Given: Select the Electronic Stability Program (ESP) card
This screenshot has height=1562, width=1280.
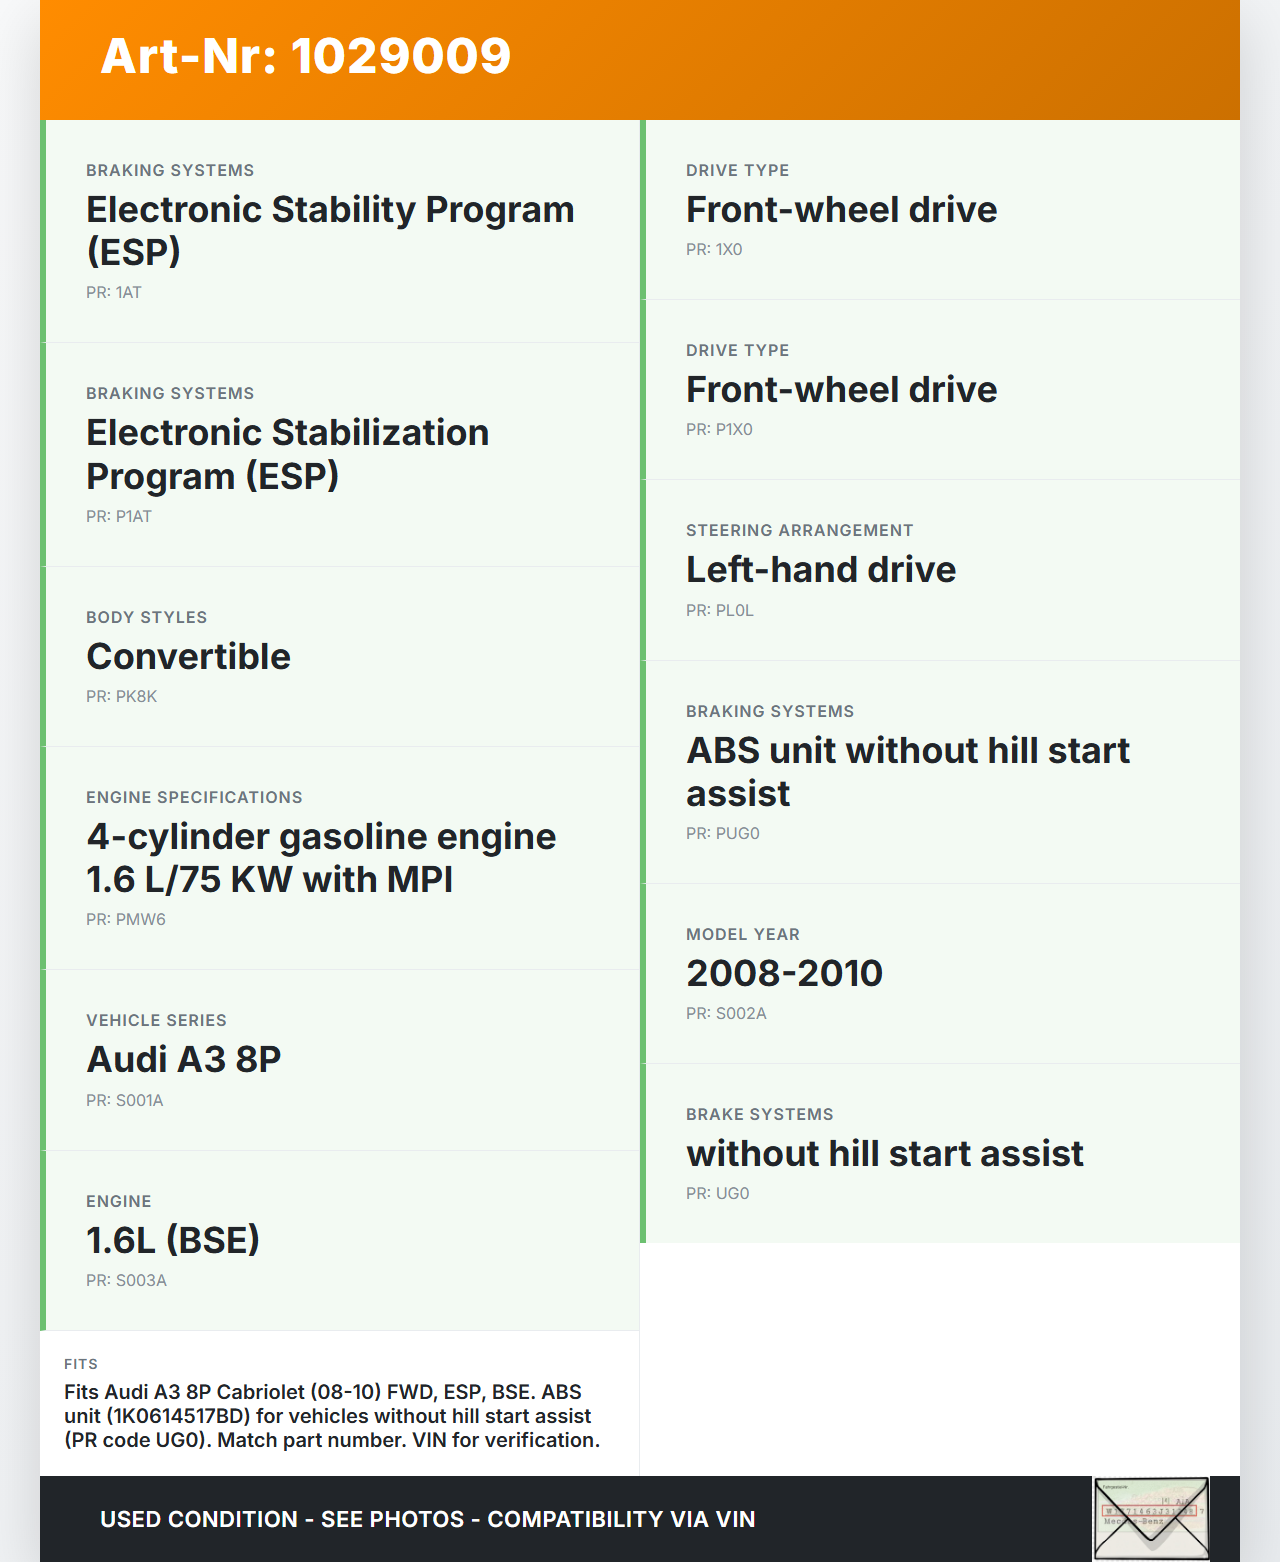Looking at the screenshot, I should pyautogui.click(x=340, y=231).
